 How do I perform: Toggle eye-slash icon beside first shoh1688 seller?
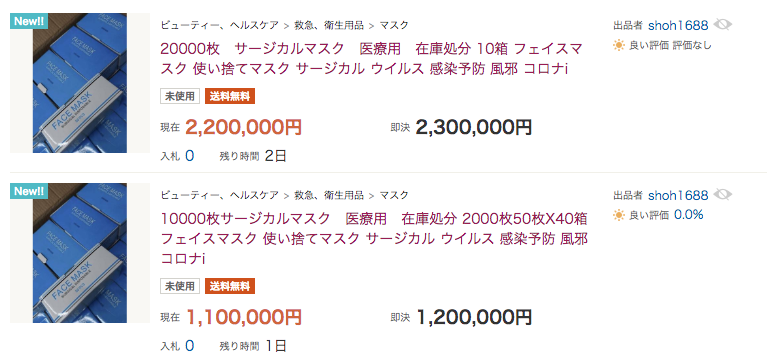[722, 25]
